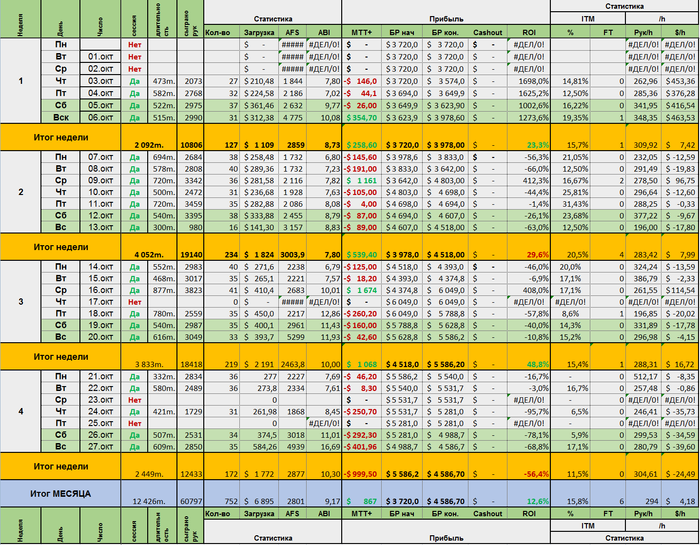Click the red Нет cell on 23.окт

point(134,400)
